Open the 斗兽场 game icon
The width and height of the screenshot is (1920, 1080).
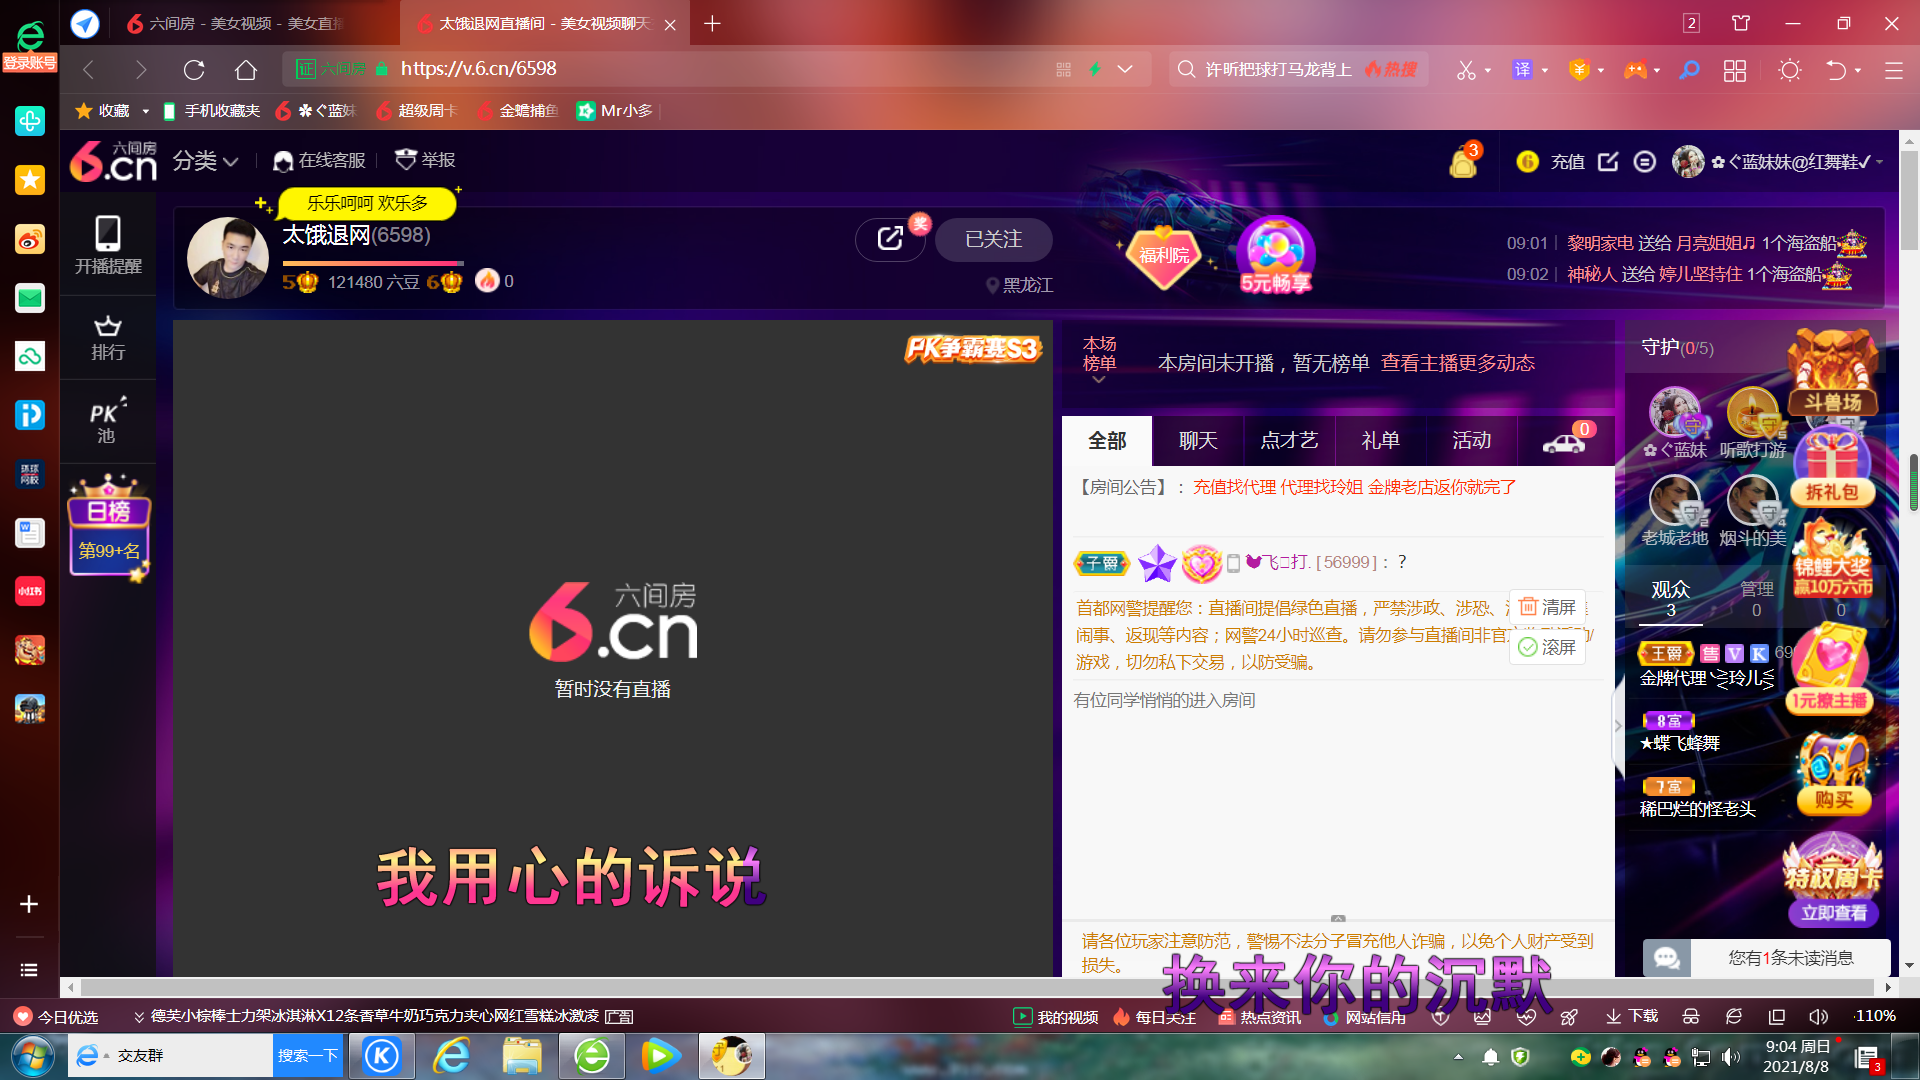1832,374
